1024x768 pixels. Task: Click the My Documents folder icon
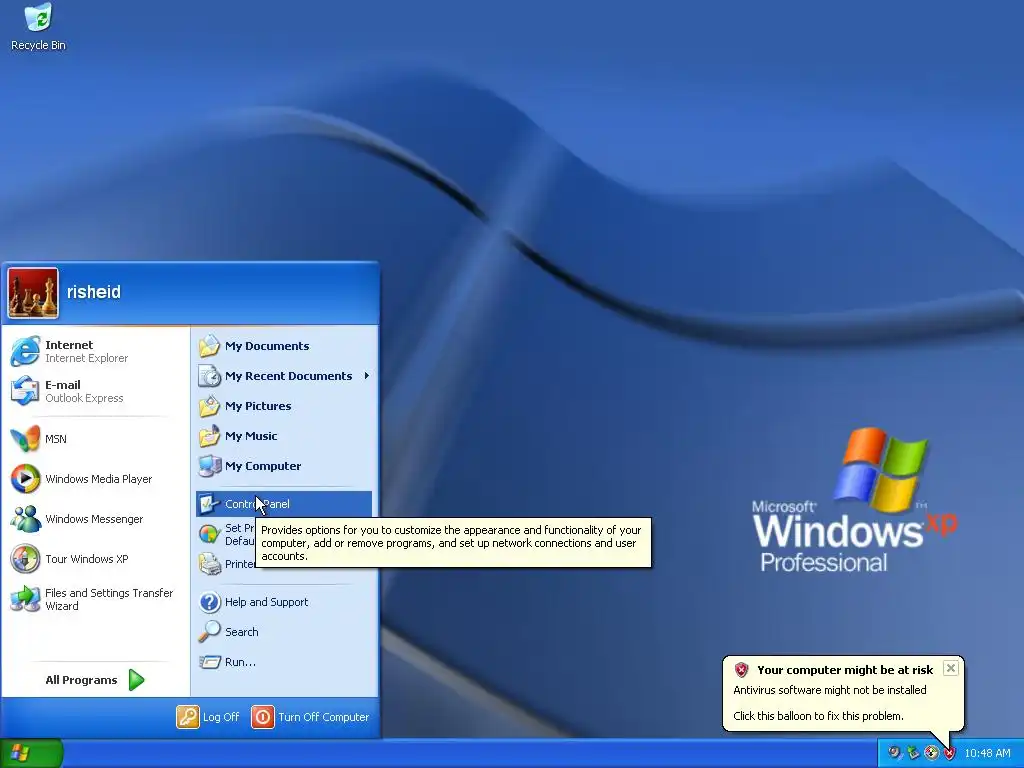click(x=210, y=346)
